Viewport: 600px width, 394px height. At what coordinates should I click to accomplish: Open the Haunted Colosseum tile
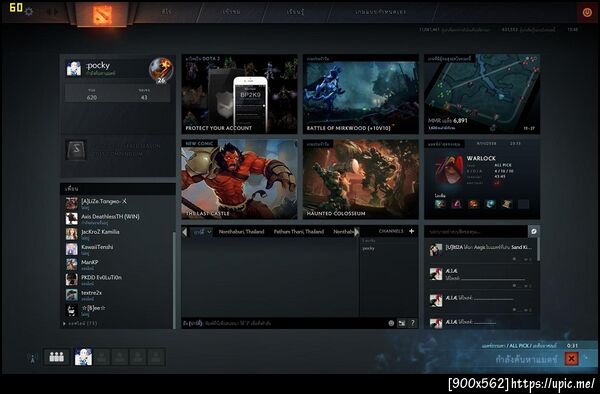point(360,179)
